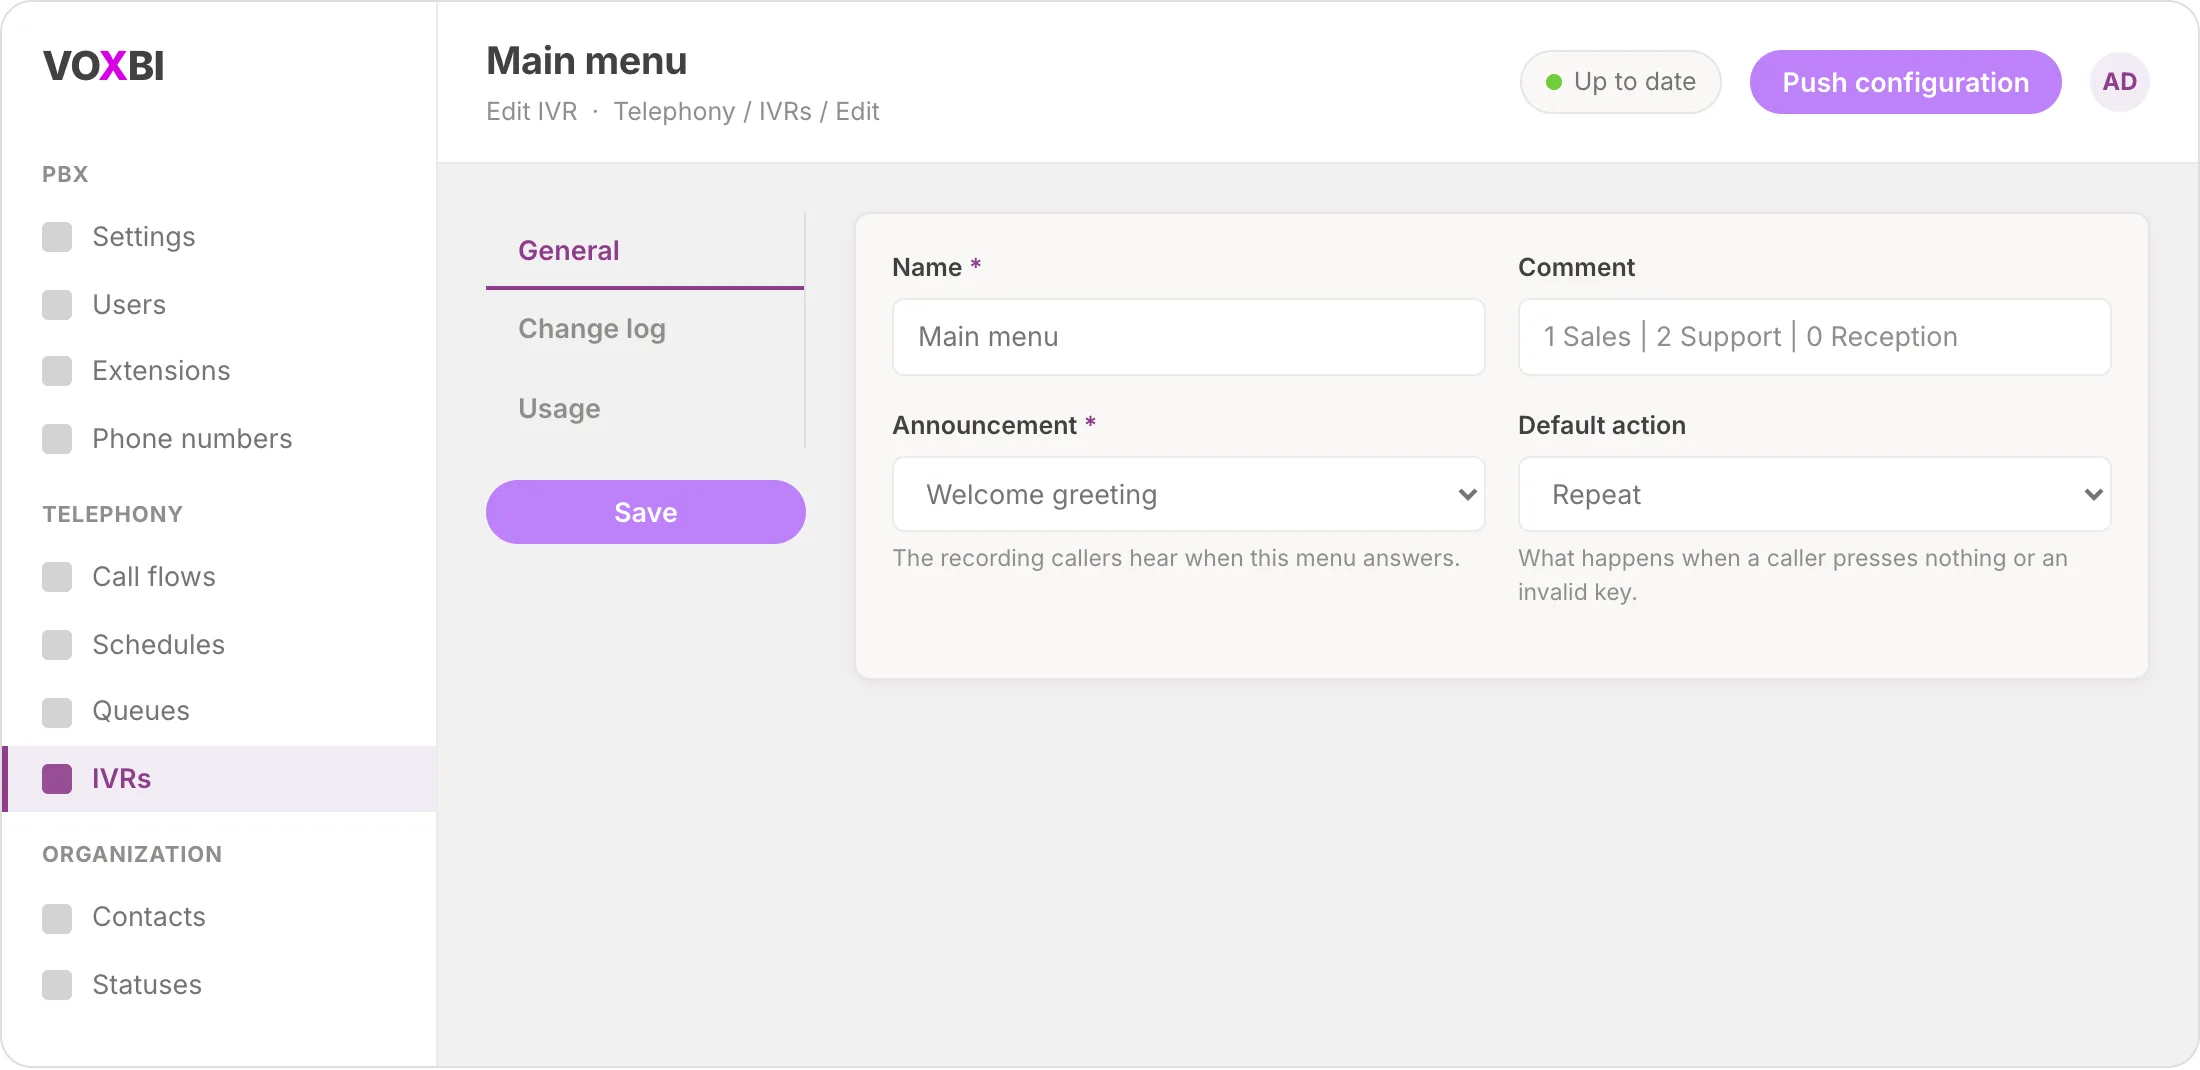Click the TELEPHONY section header
This screenshot has width=2200, height=1070.
tap(113, 514)
